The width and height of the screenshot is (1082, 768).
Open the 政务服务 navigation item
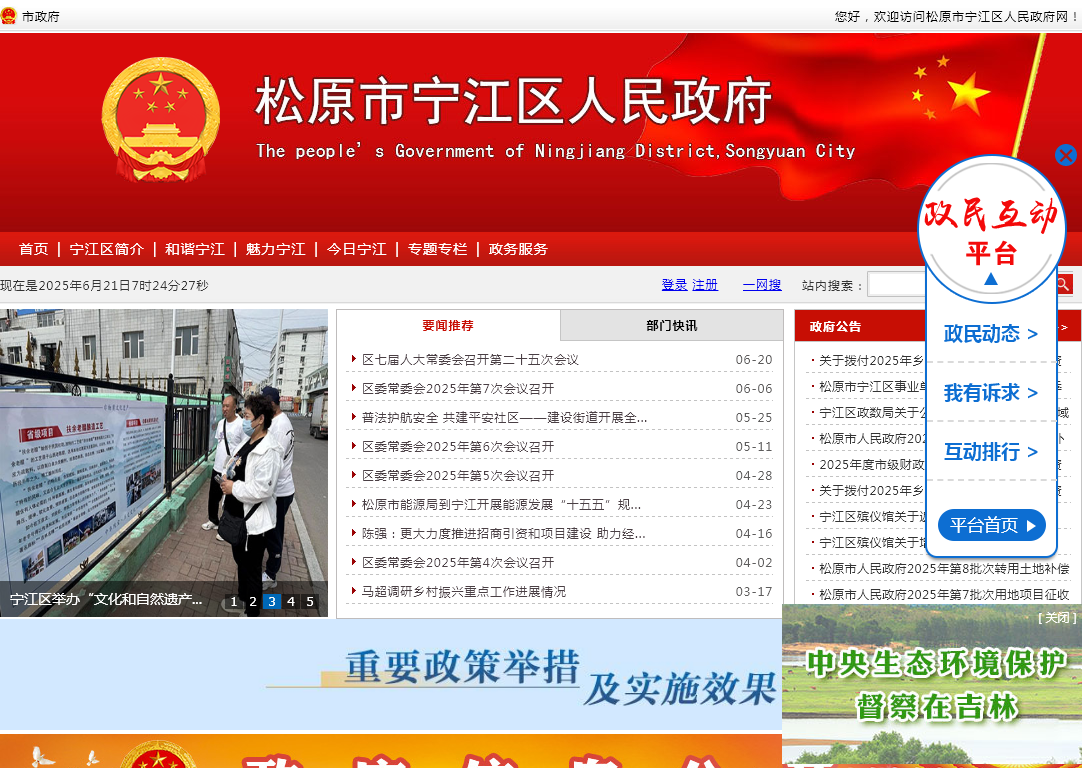(x=518, y=249)
